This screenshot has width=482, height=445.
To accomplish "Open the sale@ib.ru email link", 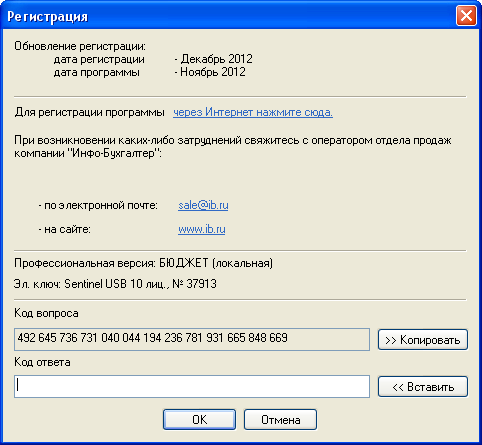I will [x=203, y=205].
